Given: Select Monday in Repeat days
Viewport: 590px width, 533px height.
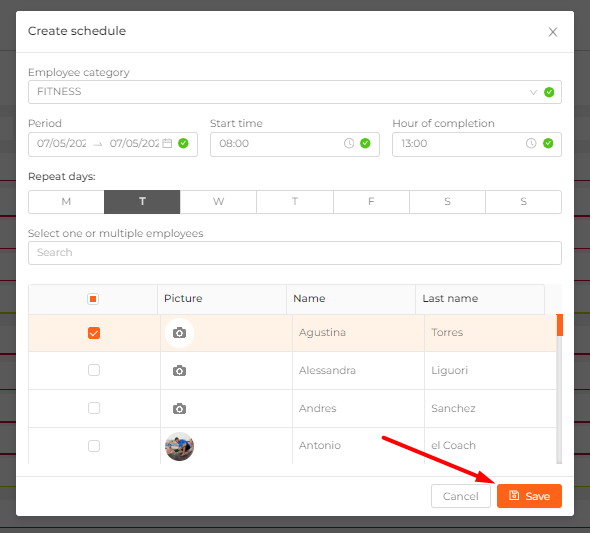Looking at the screenshot, I should point(66,202).
